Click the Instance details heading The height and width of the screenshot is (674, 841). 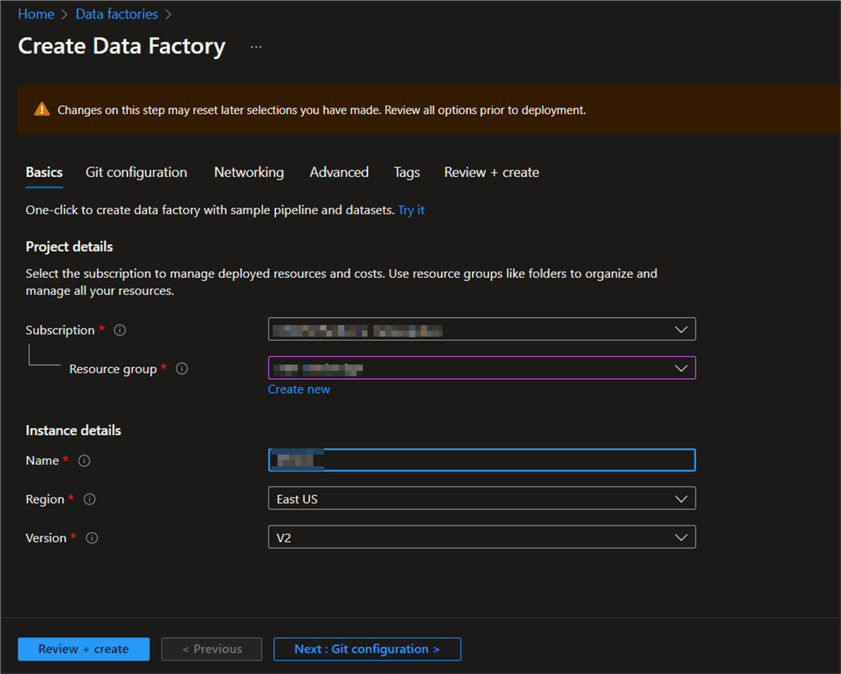[73, 431]
